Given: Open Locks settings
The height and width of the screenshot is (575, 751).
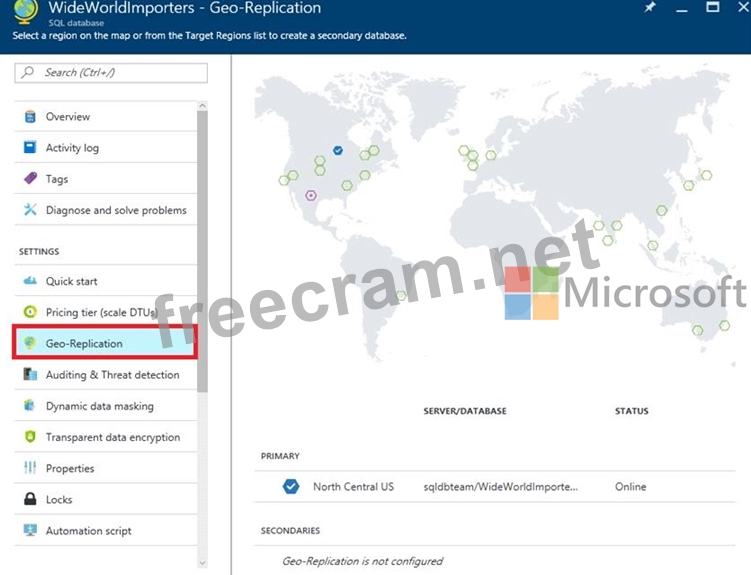Looking at the screenshot, I should [105, 499].
